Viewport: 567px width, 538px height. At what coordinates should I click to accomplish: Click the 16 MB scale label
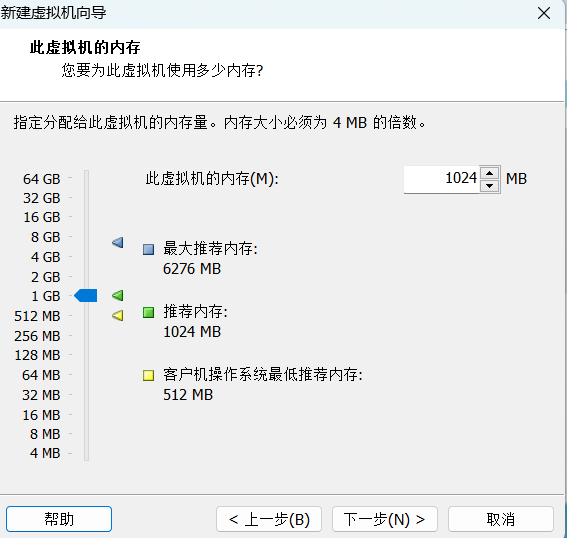tap(41, 415)
